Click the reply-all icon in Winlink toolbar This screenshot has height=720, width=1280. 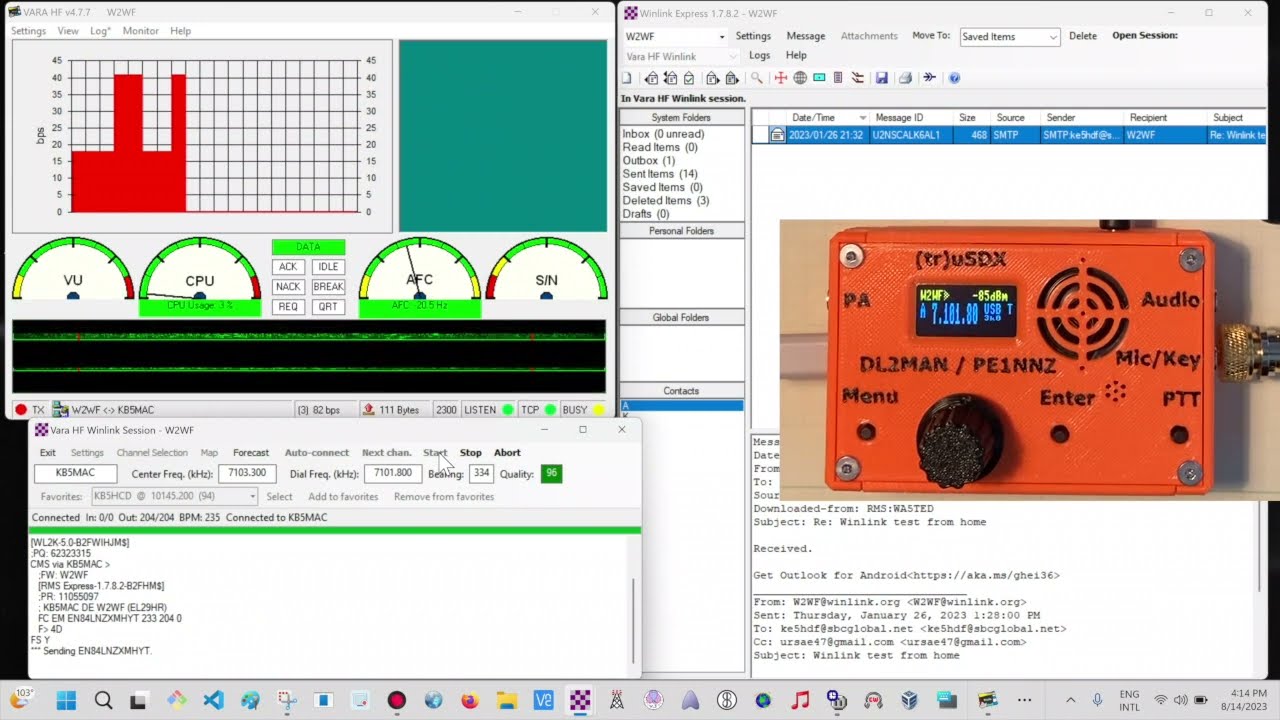(x=671, y=78)
